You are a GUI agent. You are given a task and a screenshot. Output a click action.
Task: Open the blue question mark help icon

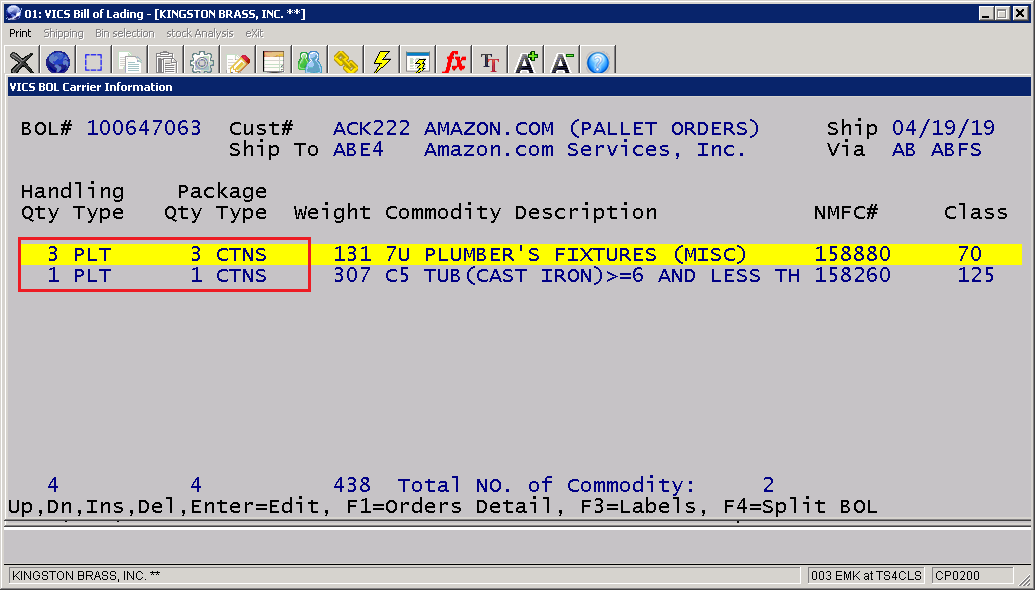pos(598,62)
